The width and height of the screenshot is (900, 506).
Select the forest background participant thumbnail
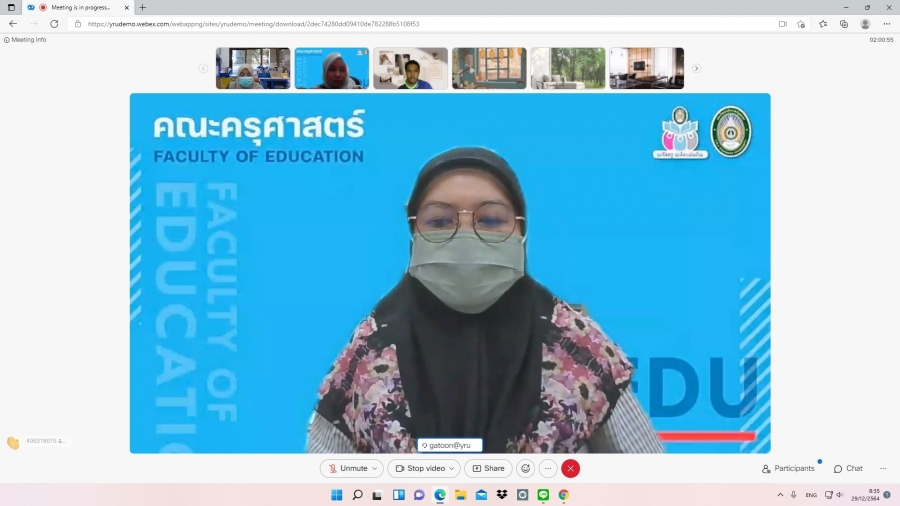pos(568,68)
